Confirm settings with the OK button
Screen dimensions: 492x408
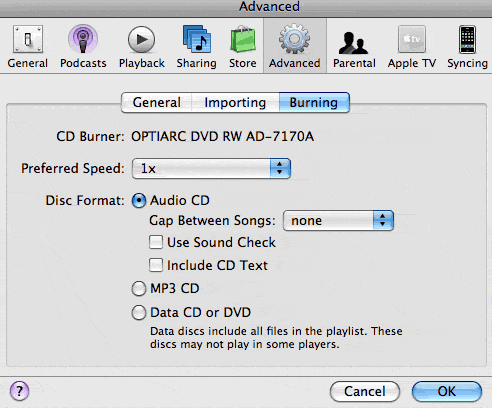(x=447, y=391)
